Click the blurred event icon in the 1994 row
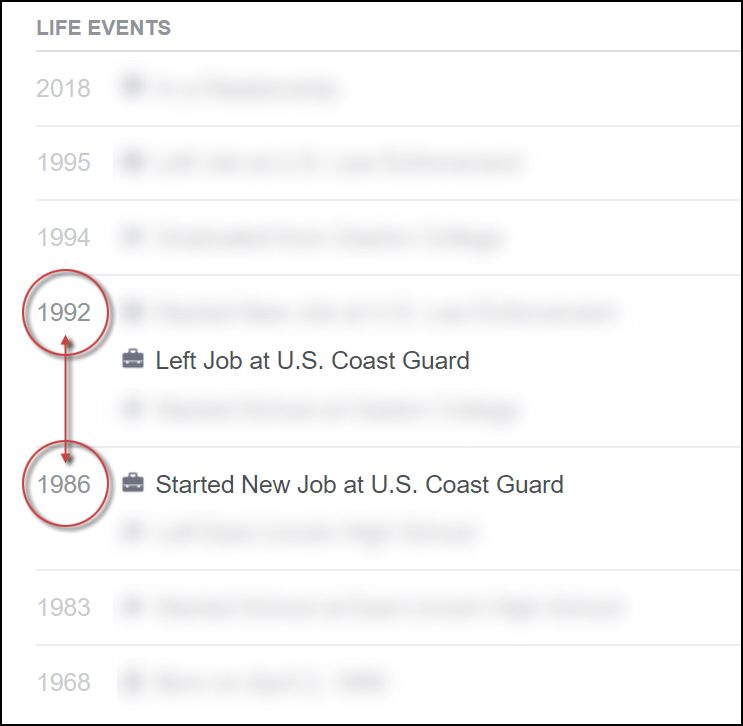The image size is (743, 726). tap(131, 237)
